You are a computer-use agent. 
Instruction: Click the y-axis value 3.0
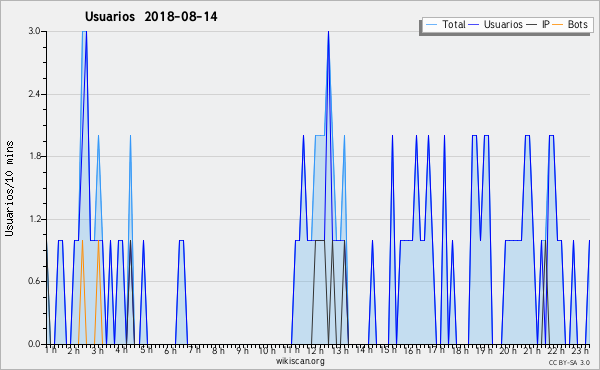point(34,31)
